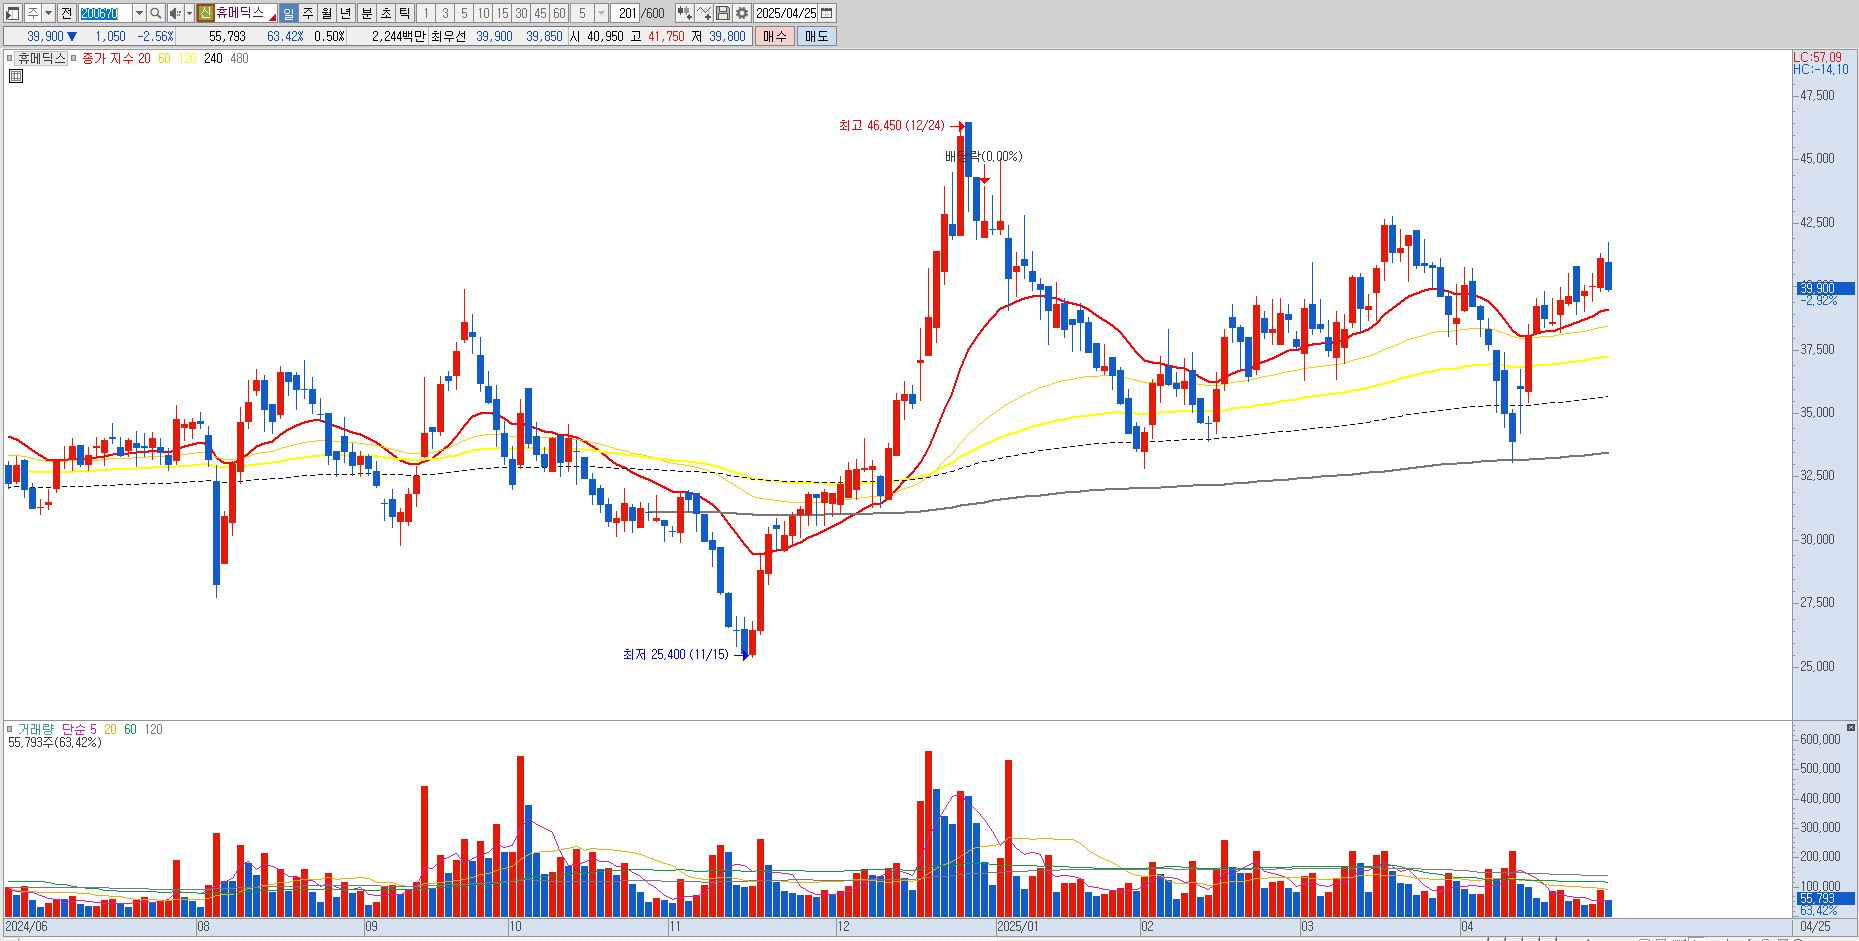This screenshot has width=1859, height=941.
Task: Switch to seconds 초 chart period
Action: coord(385,13)
